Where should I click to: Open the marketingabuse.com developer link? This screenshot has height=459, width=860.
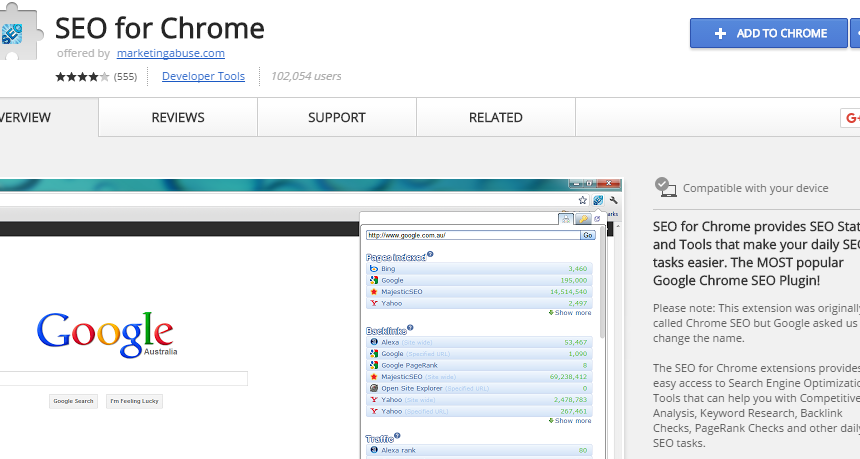(x=171, y=53)
